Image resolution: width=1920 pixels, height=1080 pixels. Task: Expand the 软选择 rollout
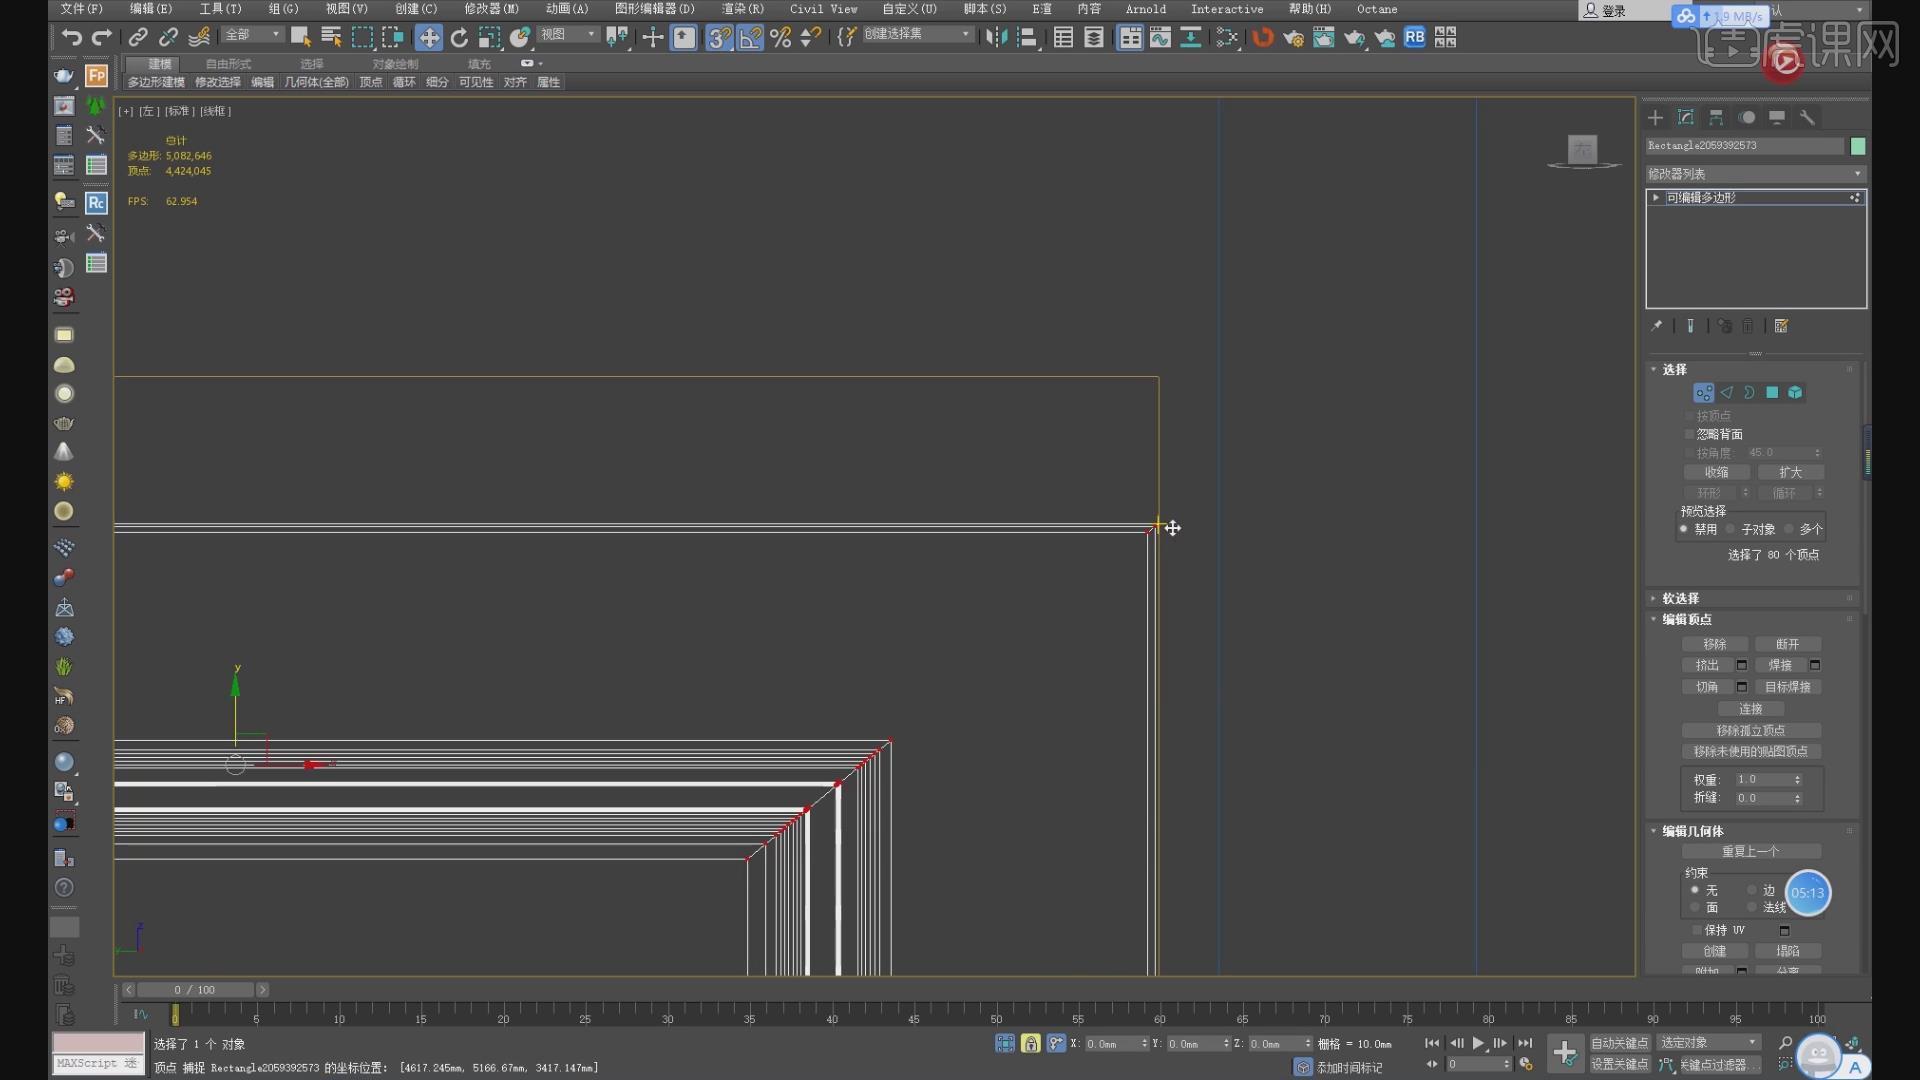(x=1680, y=598)
